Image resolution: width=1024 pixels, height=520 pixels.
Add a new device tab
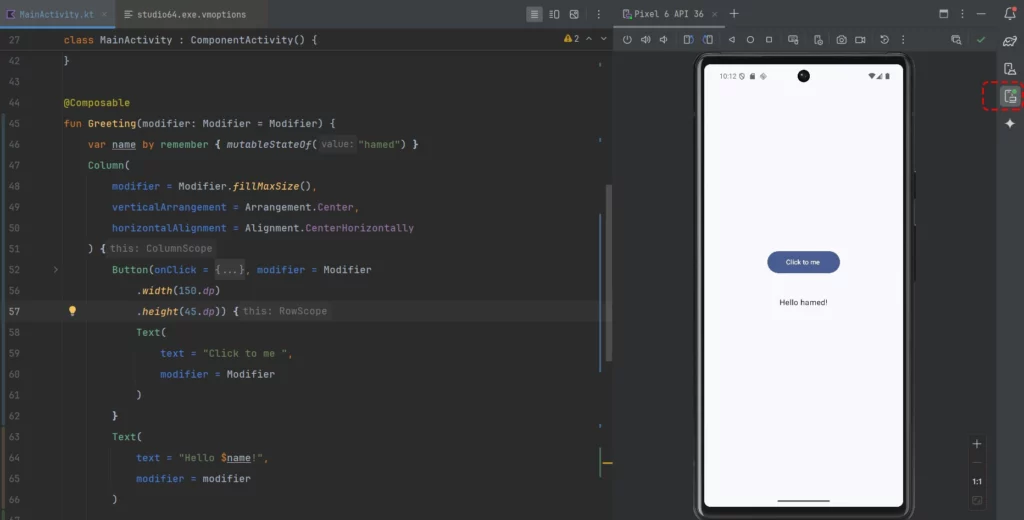734,14
